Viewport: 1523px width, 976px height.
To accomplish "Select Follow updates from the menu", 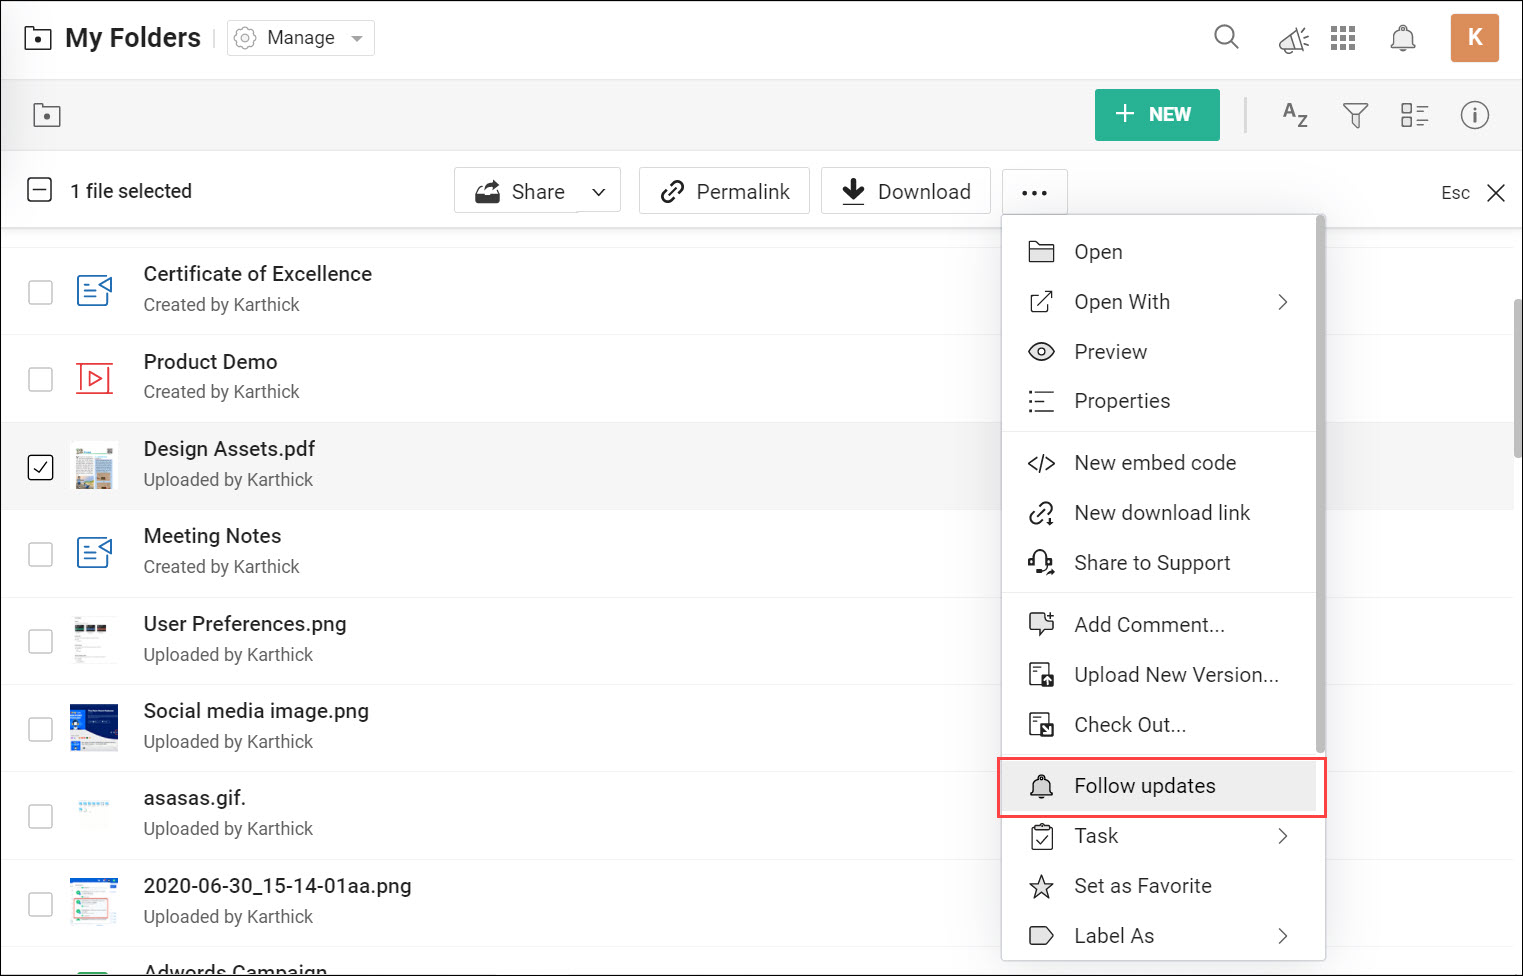I will click(x=1144, y=786).
